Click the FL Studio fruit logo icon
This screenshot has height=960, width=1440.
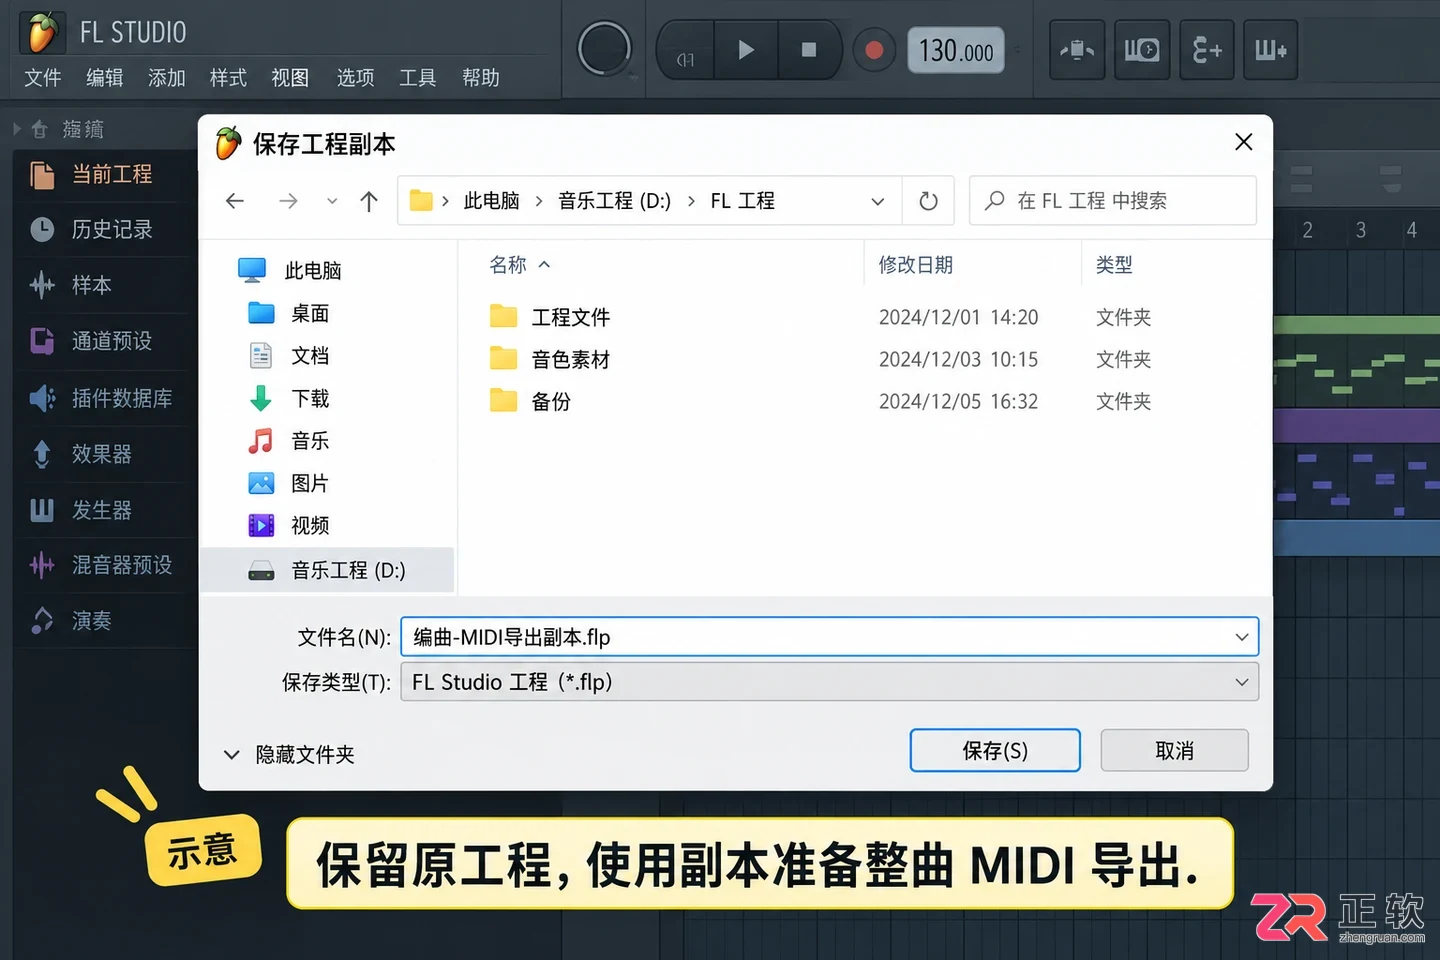pyautogui.click(x=41, y=32)
